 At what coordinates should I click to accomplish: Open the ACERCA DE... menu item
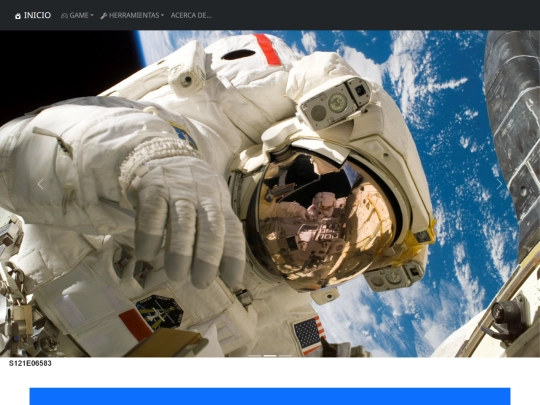click(191, 15)
